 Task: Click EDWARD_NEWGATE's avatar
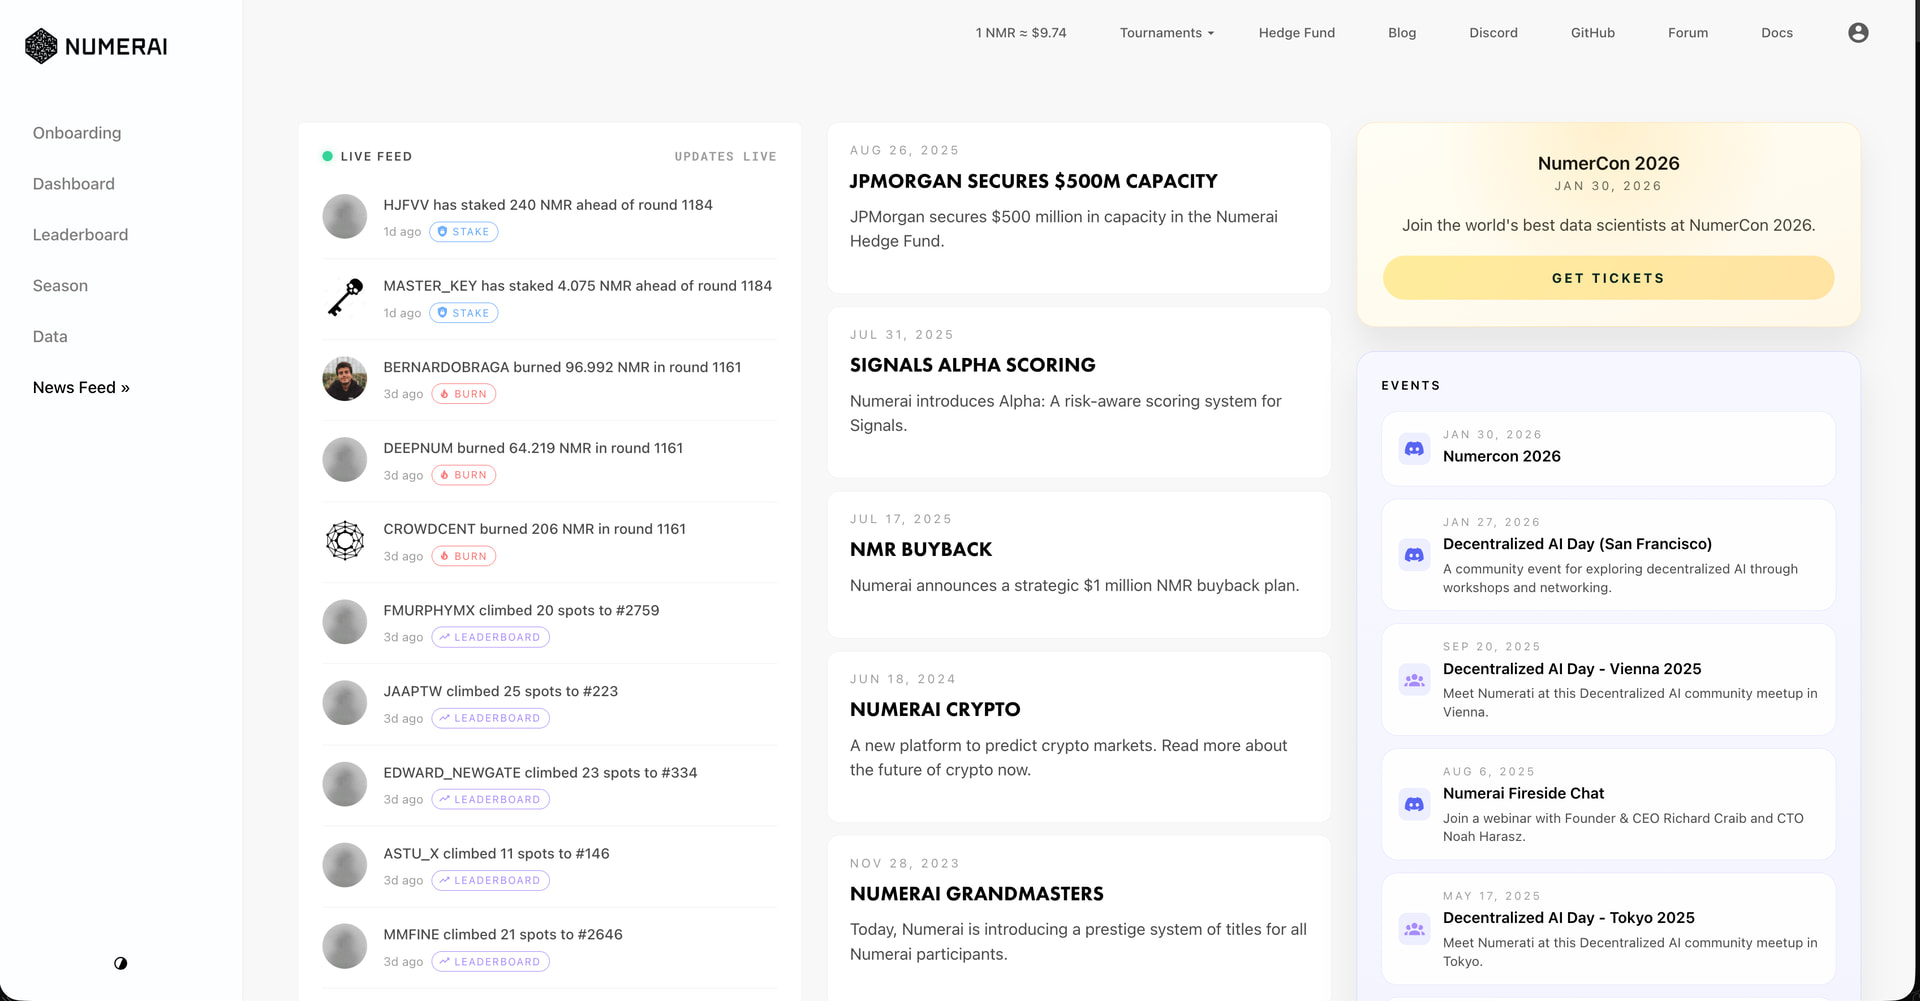pos(345,784)
